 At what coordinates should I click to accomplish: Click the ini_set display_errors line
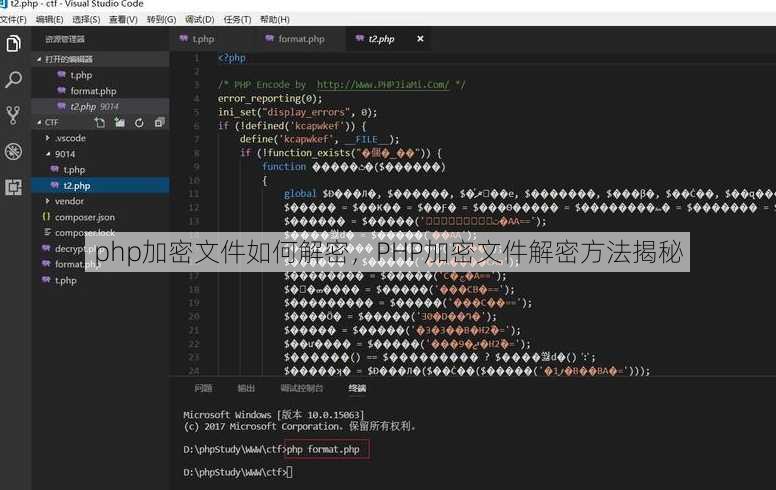pos(297,112)
